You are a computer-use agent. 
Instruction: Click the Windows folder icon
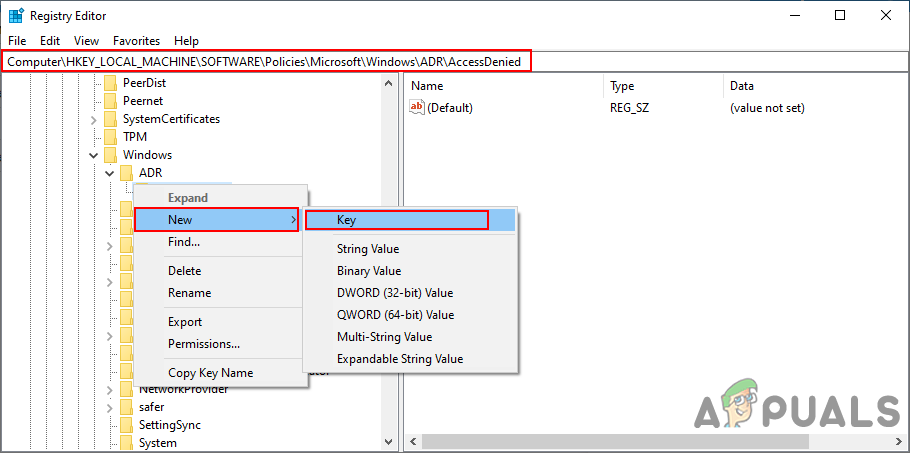pyautogui.click(x=110, y=155)
